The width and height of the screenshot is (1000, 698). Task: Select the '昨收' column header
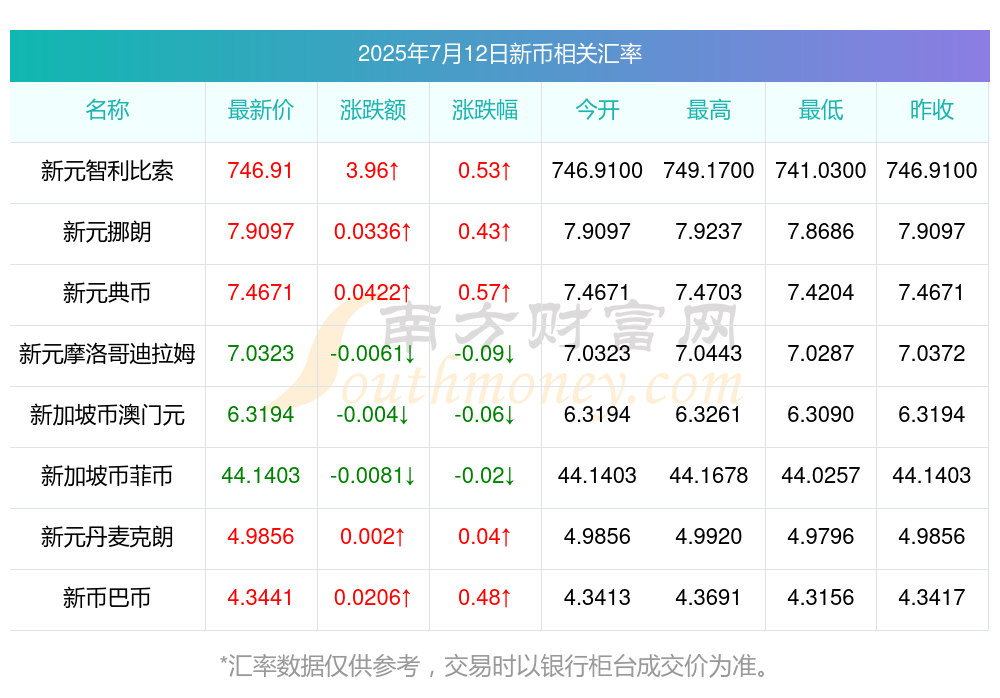point(932,110)
